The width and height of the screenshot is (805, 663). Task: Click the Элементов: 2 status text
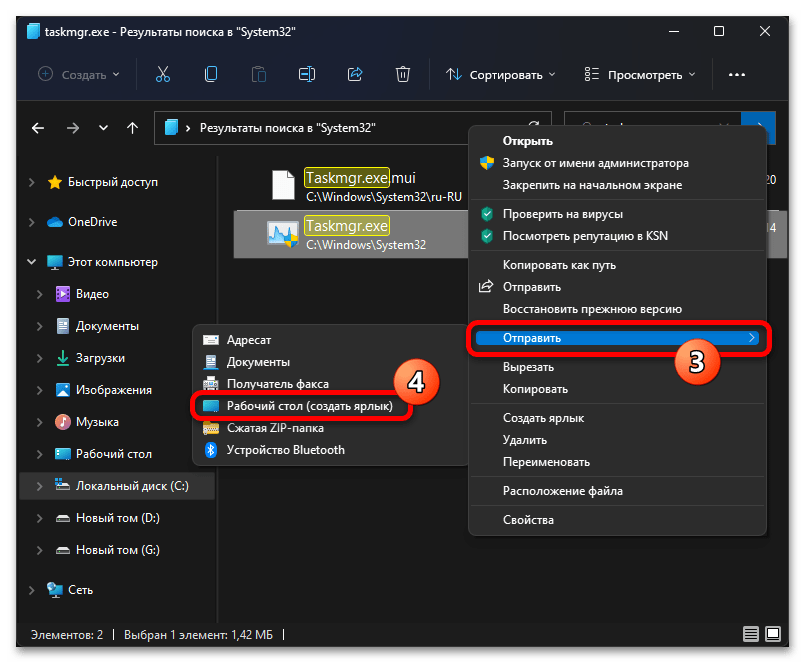tap(67, 635)
